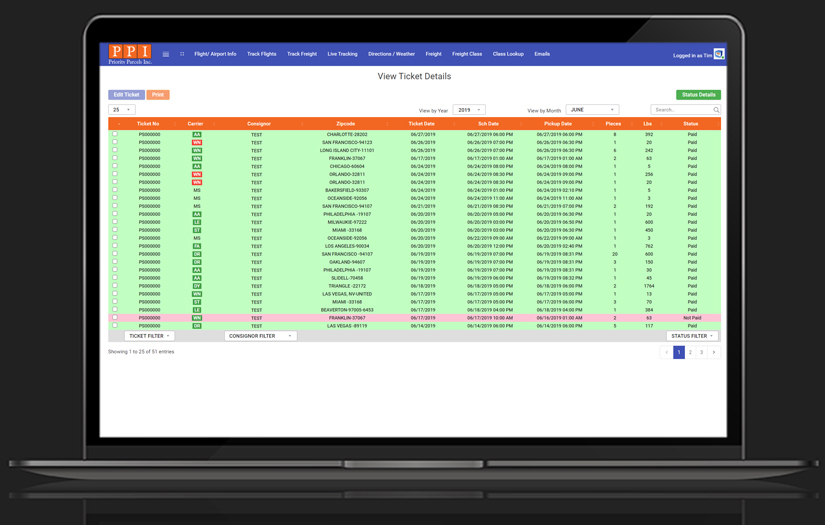Open Freight Class menu item
Viewport: 825px width, 525px height.
tap(467, 54)
